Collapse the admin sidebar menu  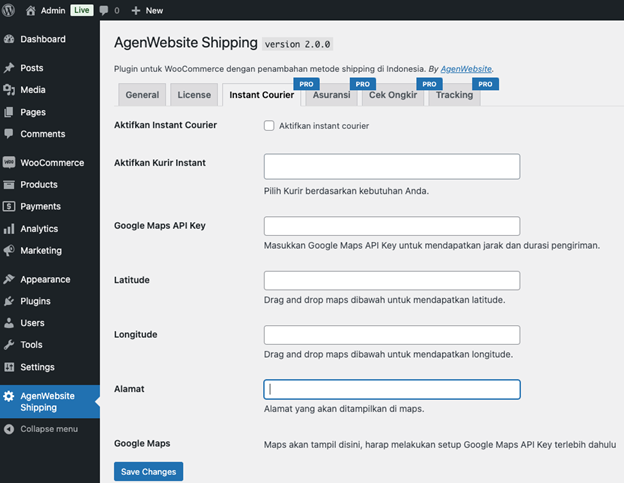click(48, 429)
